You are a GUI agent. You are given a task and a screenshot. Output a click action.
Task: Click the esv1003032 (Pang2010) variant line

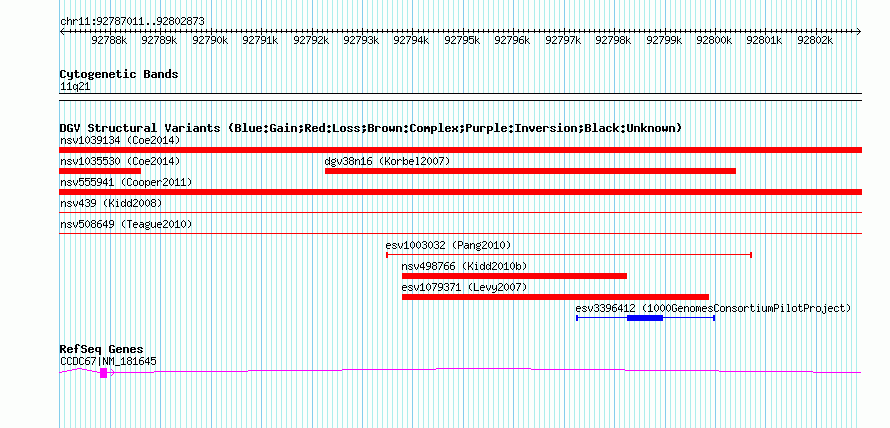click(569, 255)
